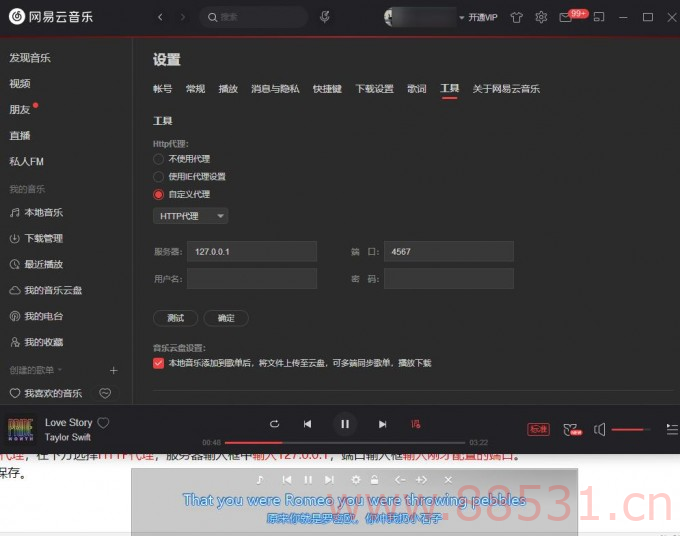
Task: Switch to the 下载设置 settings tab
Action: pyautogui.click(x=375, y=89)
